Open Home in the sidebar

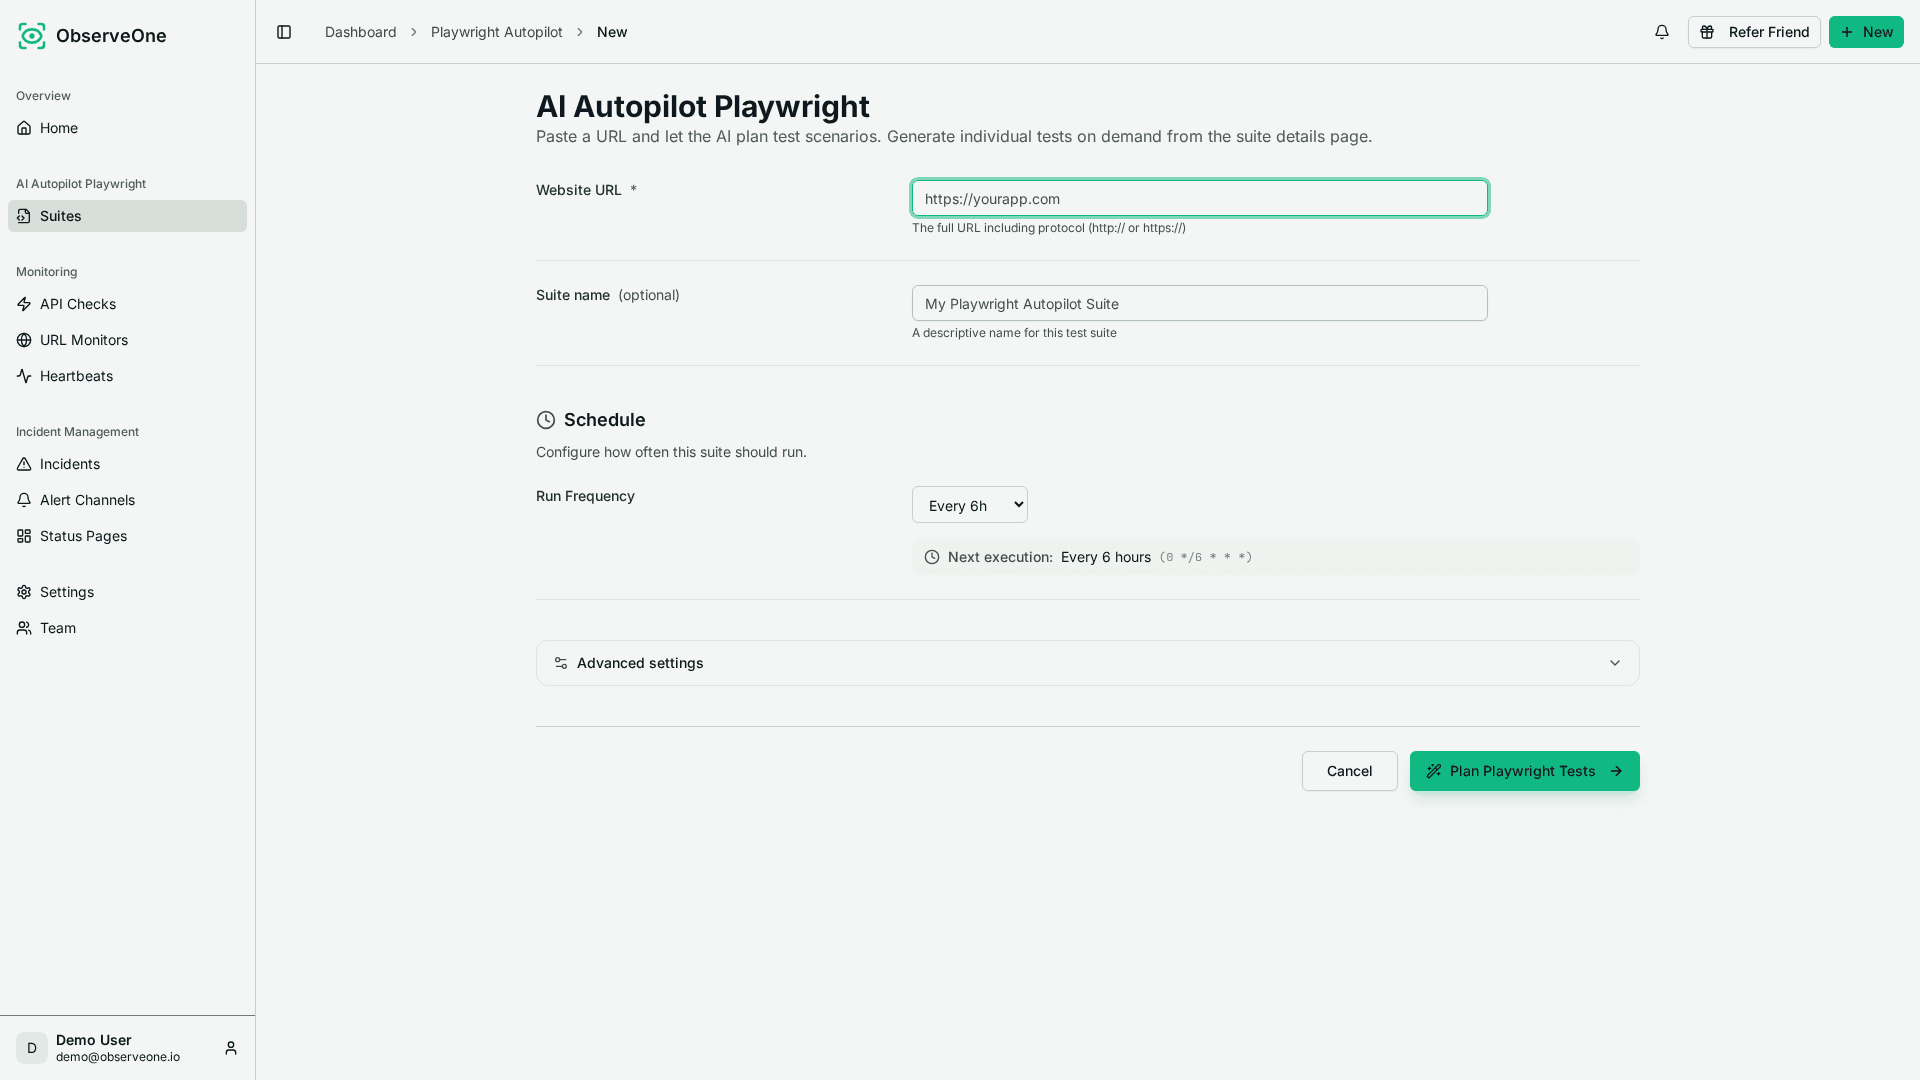click(x=127, y=128)
